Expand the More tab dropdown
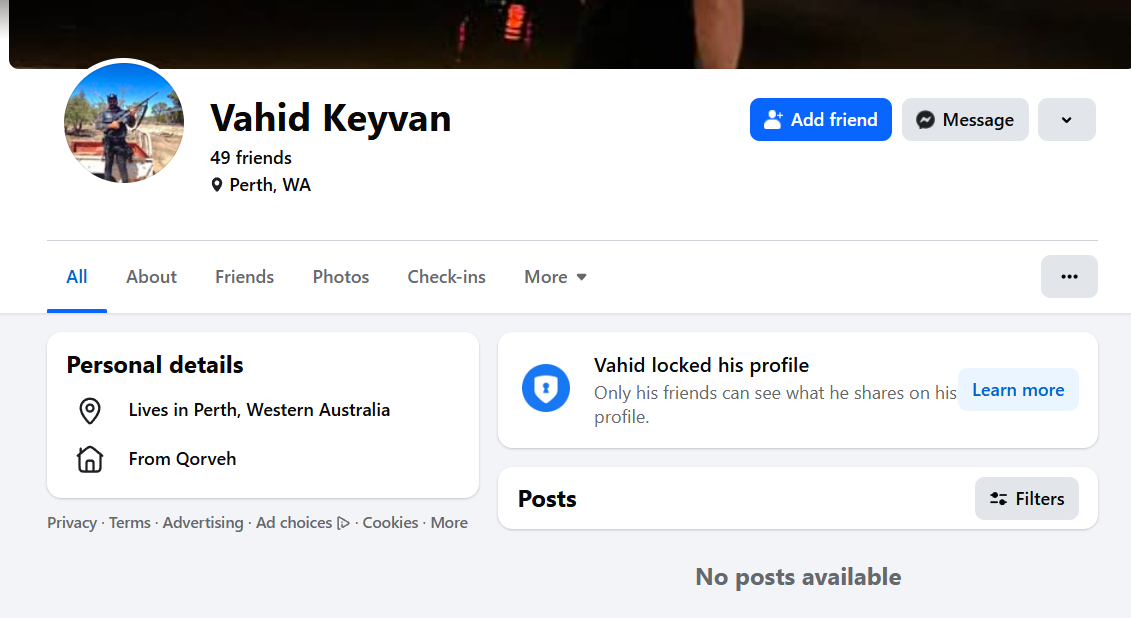The height and width of the screenshot is (618, 1131). point(555,277)
